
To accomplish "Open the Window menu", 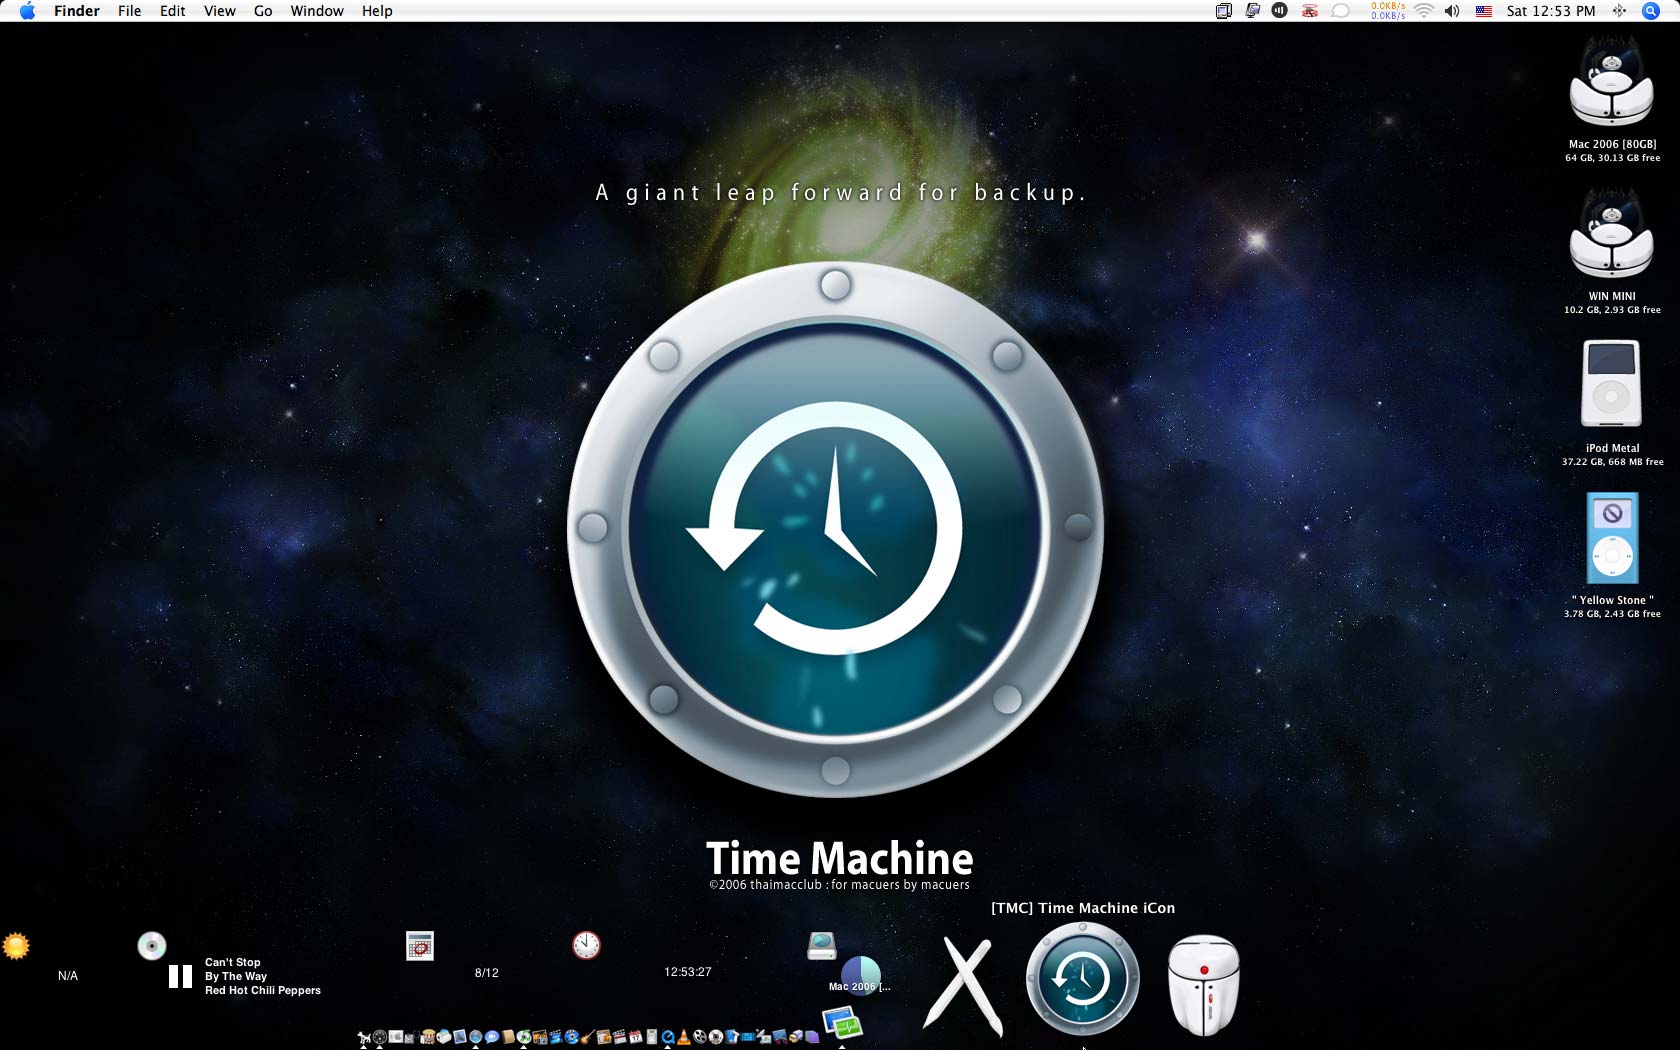I will pyautogui.click(x=317, y=11).
